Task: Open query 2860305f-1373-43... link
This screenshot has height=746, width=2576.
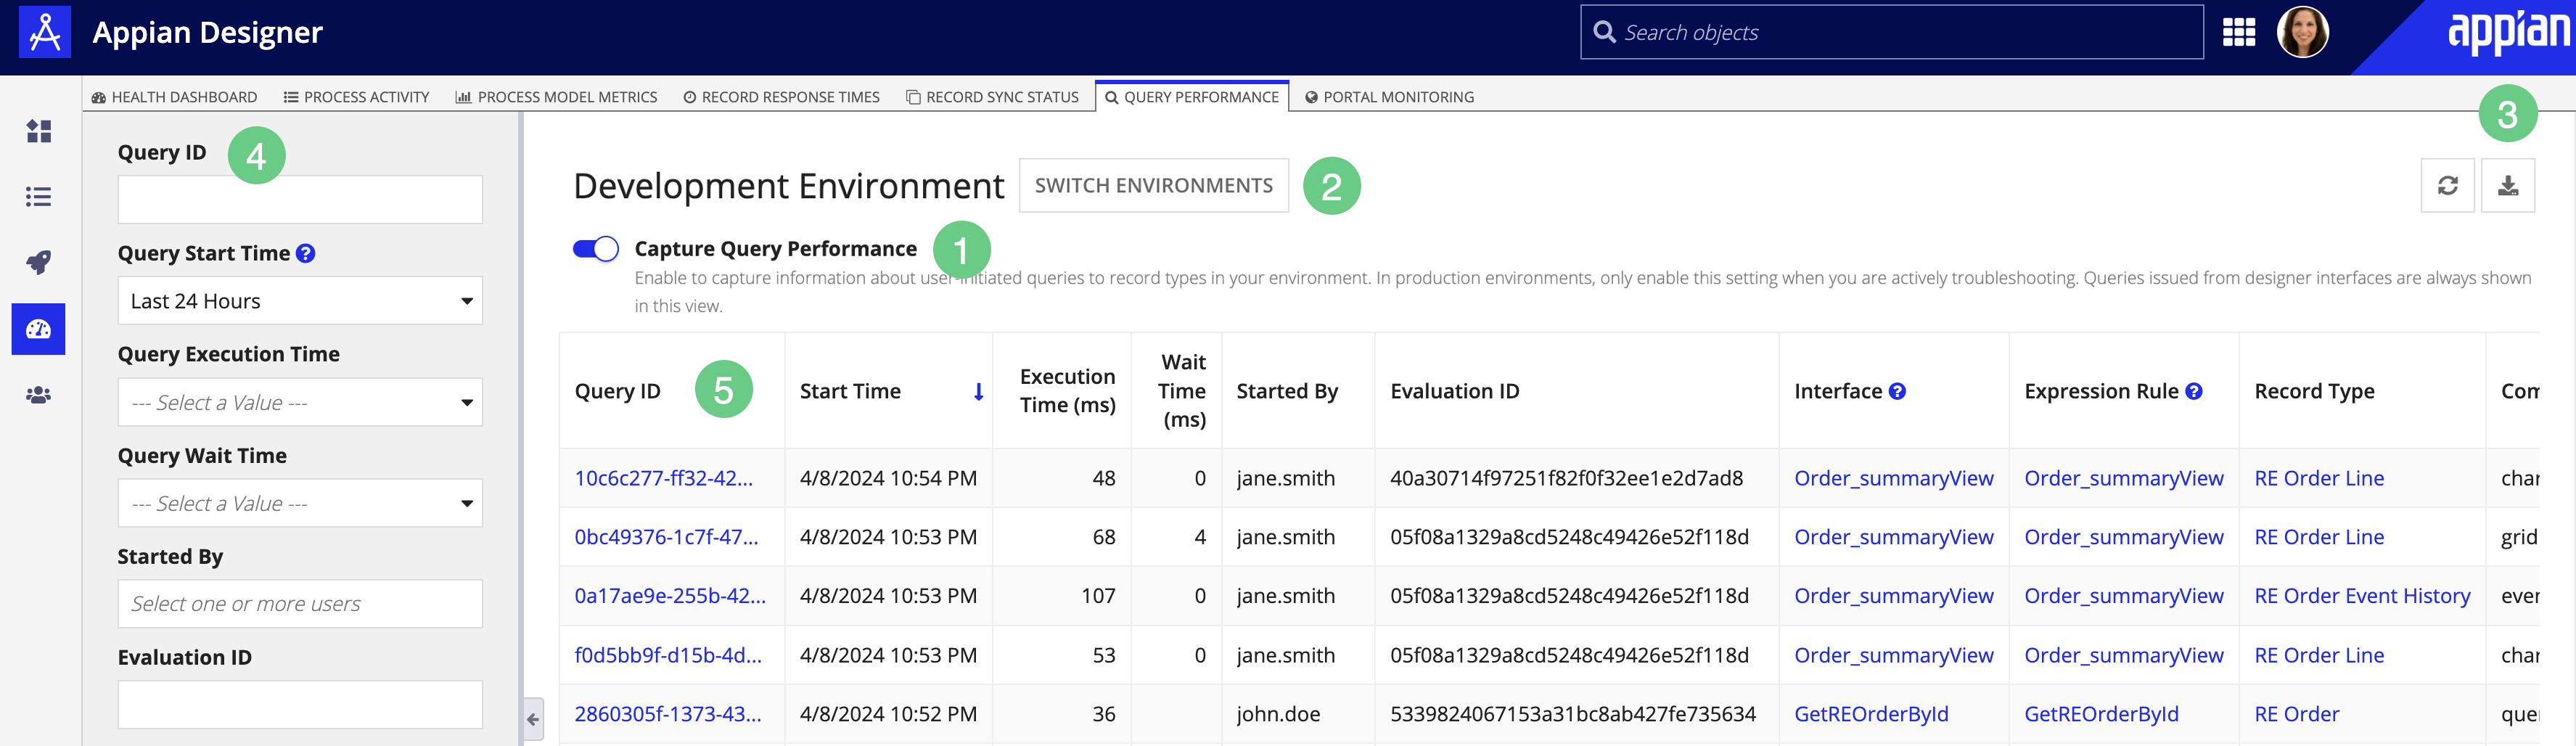Action: coord(668,714)
